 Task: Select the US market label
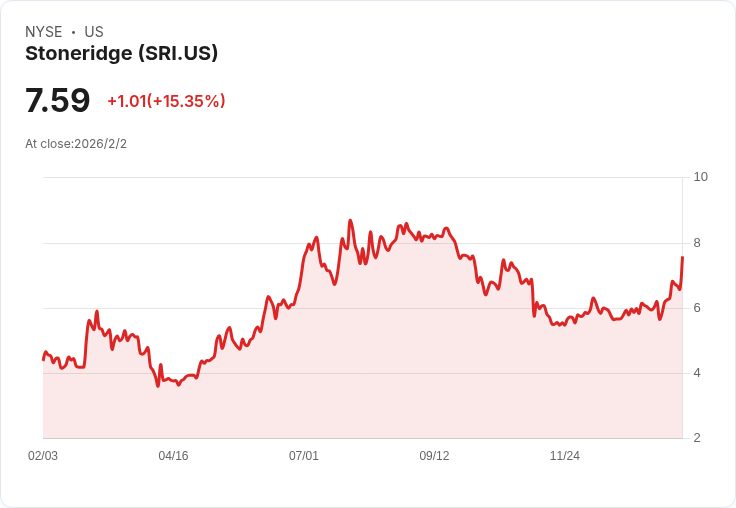pyautogui.click(x=94, y=32)
